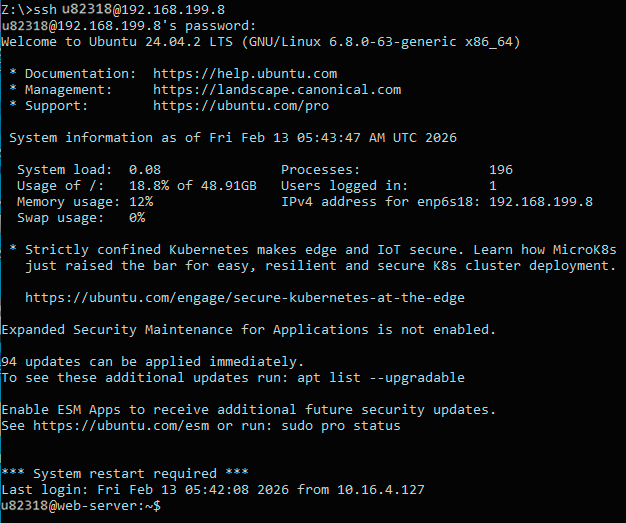Click the Processes count 196

[x=501, y=170]
